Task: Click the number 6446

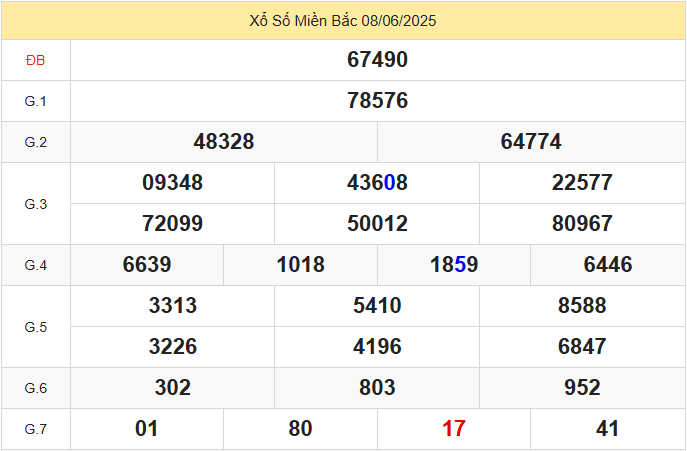Action: pyautogui.click(x=608, y=264)
